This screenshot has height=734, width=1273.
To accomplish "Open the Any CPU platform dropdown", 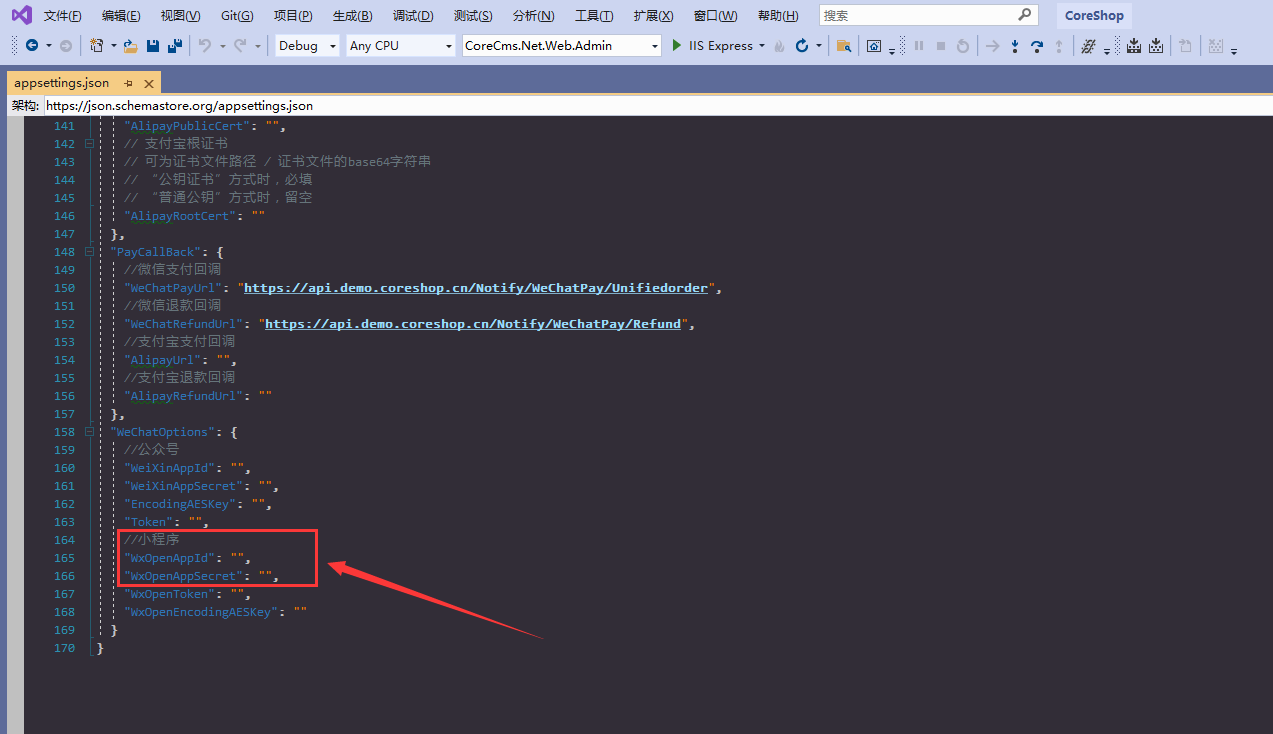I will [401, 46].
